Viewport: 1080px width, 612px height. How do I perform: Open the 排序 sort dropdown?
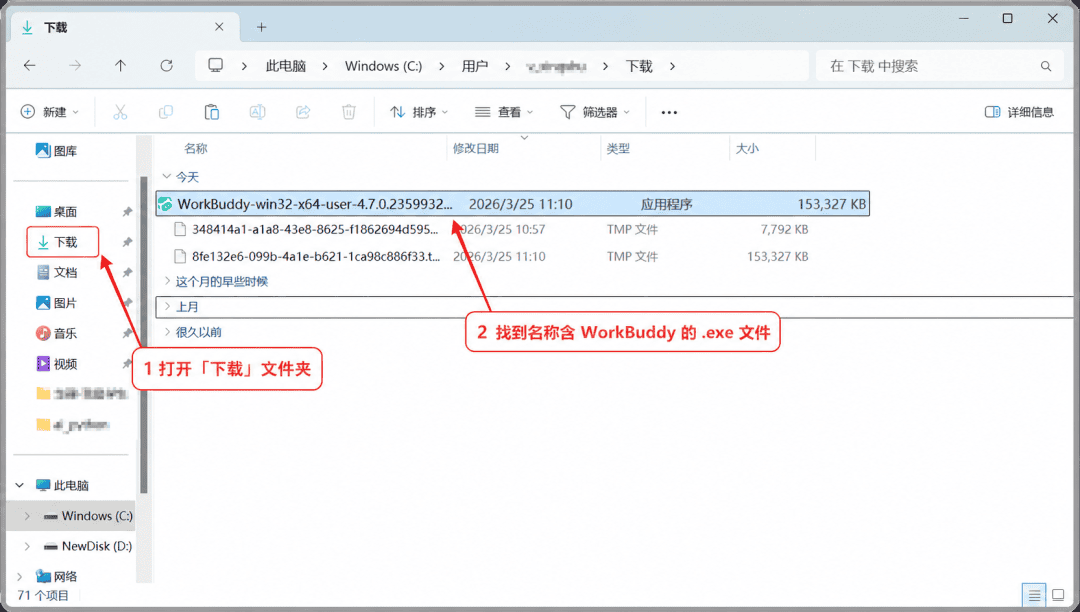point(419,112)
